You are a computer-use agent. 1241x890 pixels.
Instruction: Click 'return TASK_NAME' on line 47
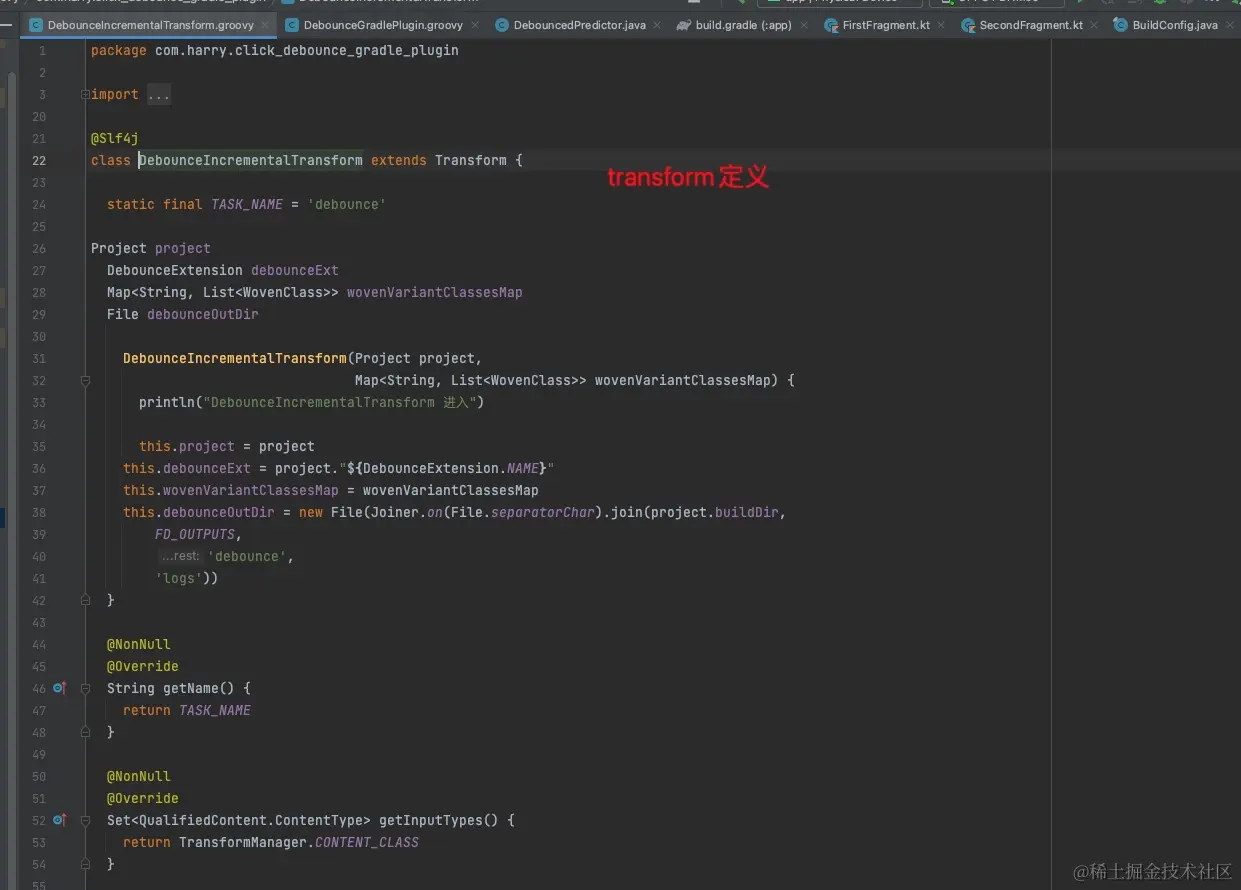187,710
